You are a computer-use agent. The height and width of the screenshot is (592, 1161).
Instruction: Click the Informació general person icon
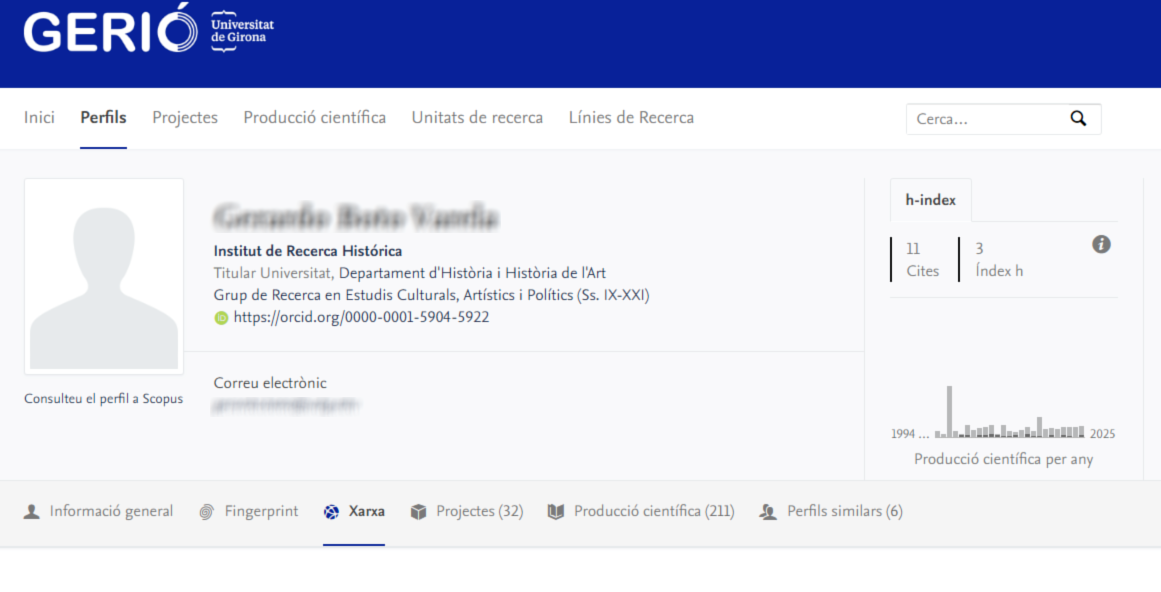[x=32, y=512]
